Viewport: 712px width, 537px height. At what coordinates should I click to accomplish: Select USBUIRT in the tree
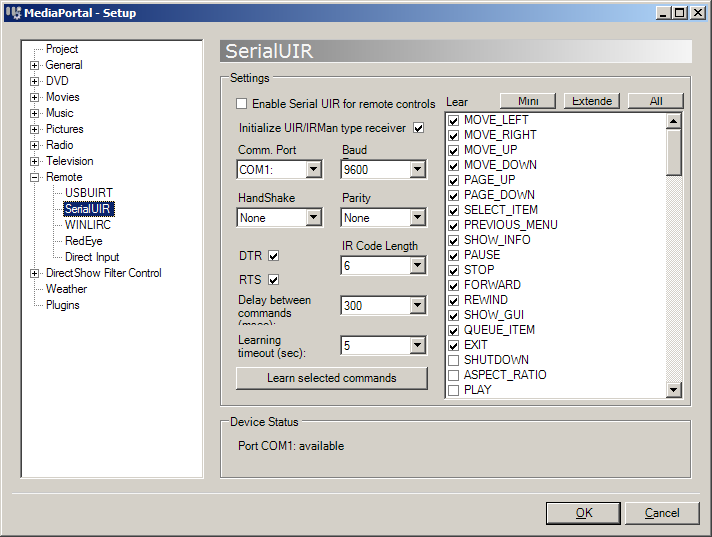pyautogui.click(x=89, y=193)
